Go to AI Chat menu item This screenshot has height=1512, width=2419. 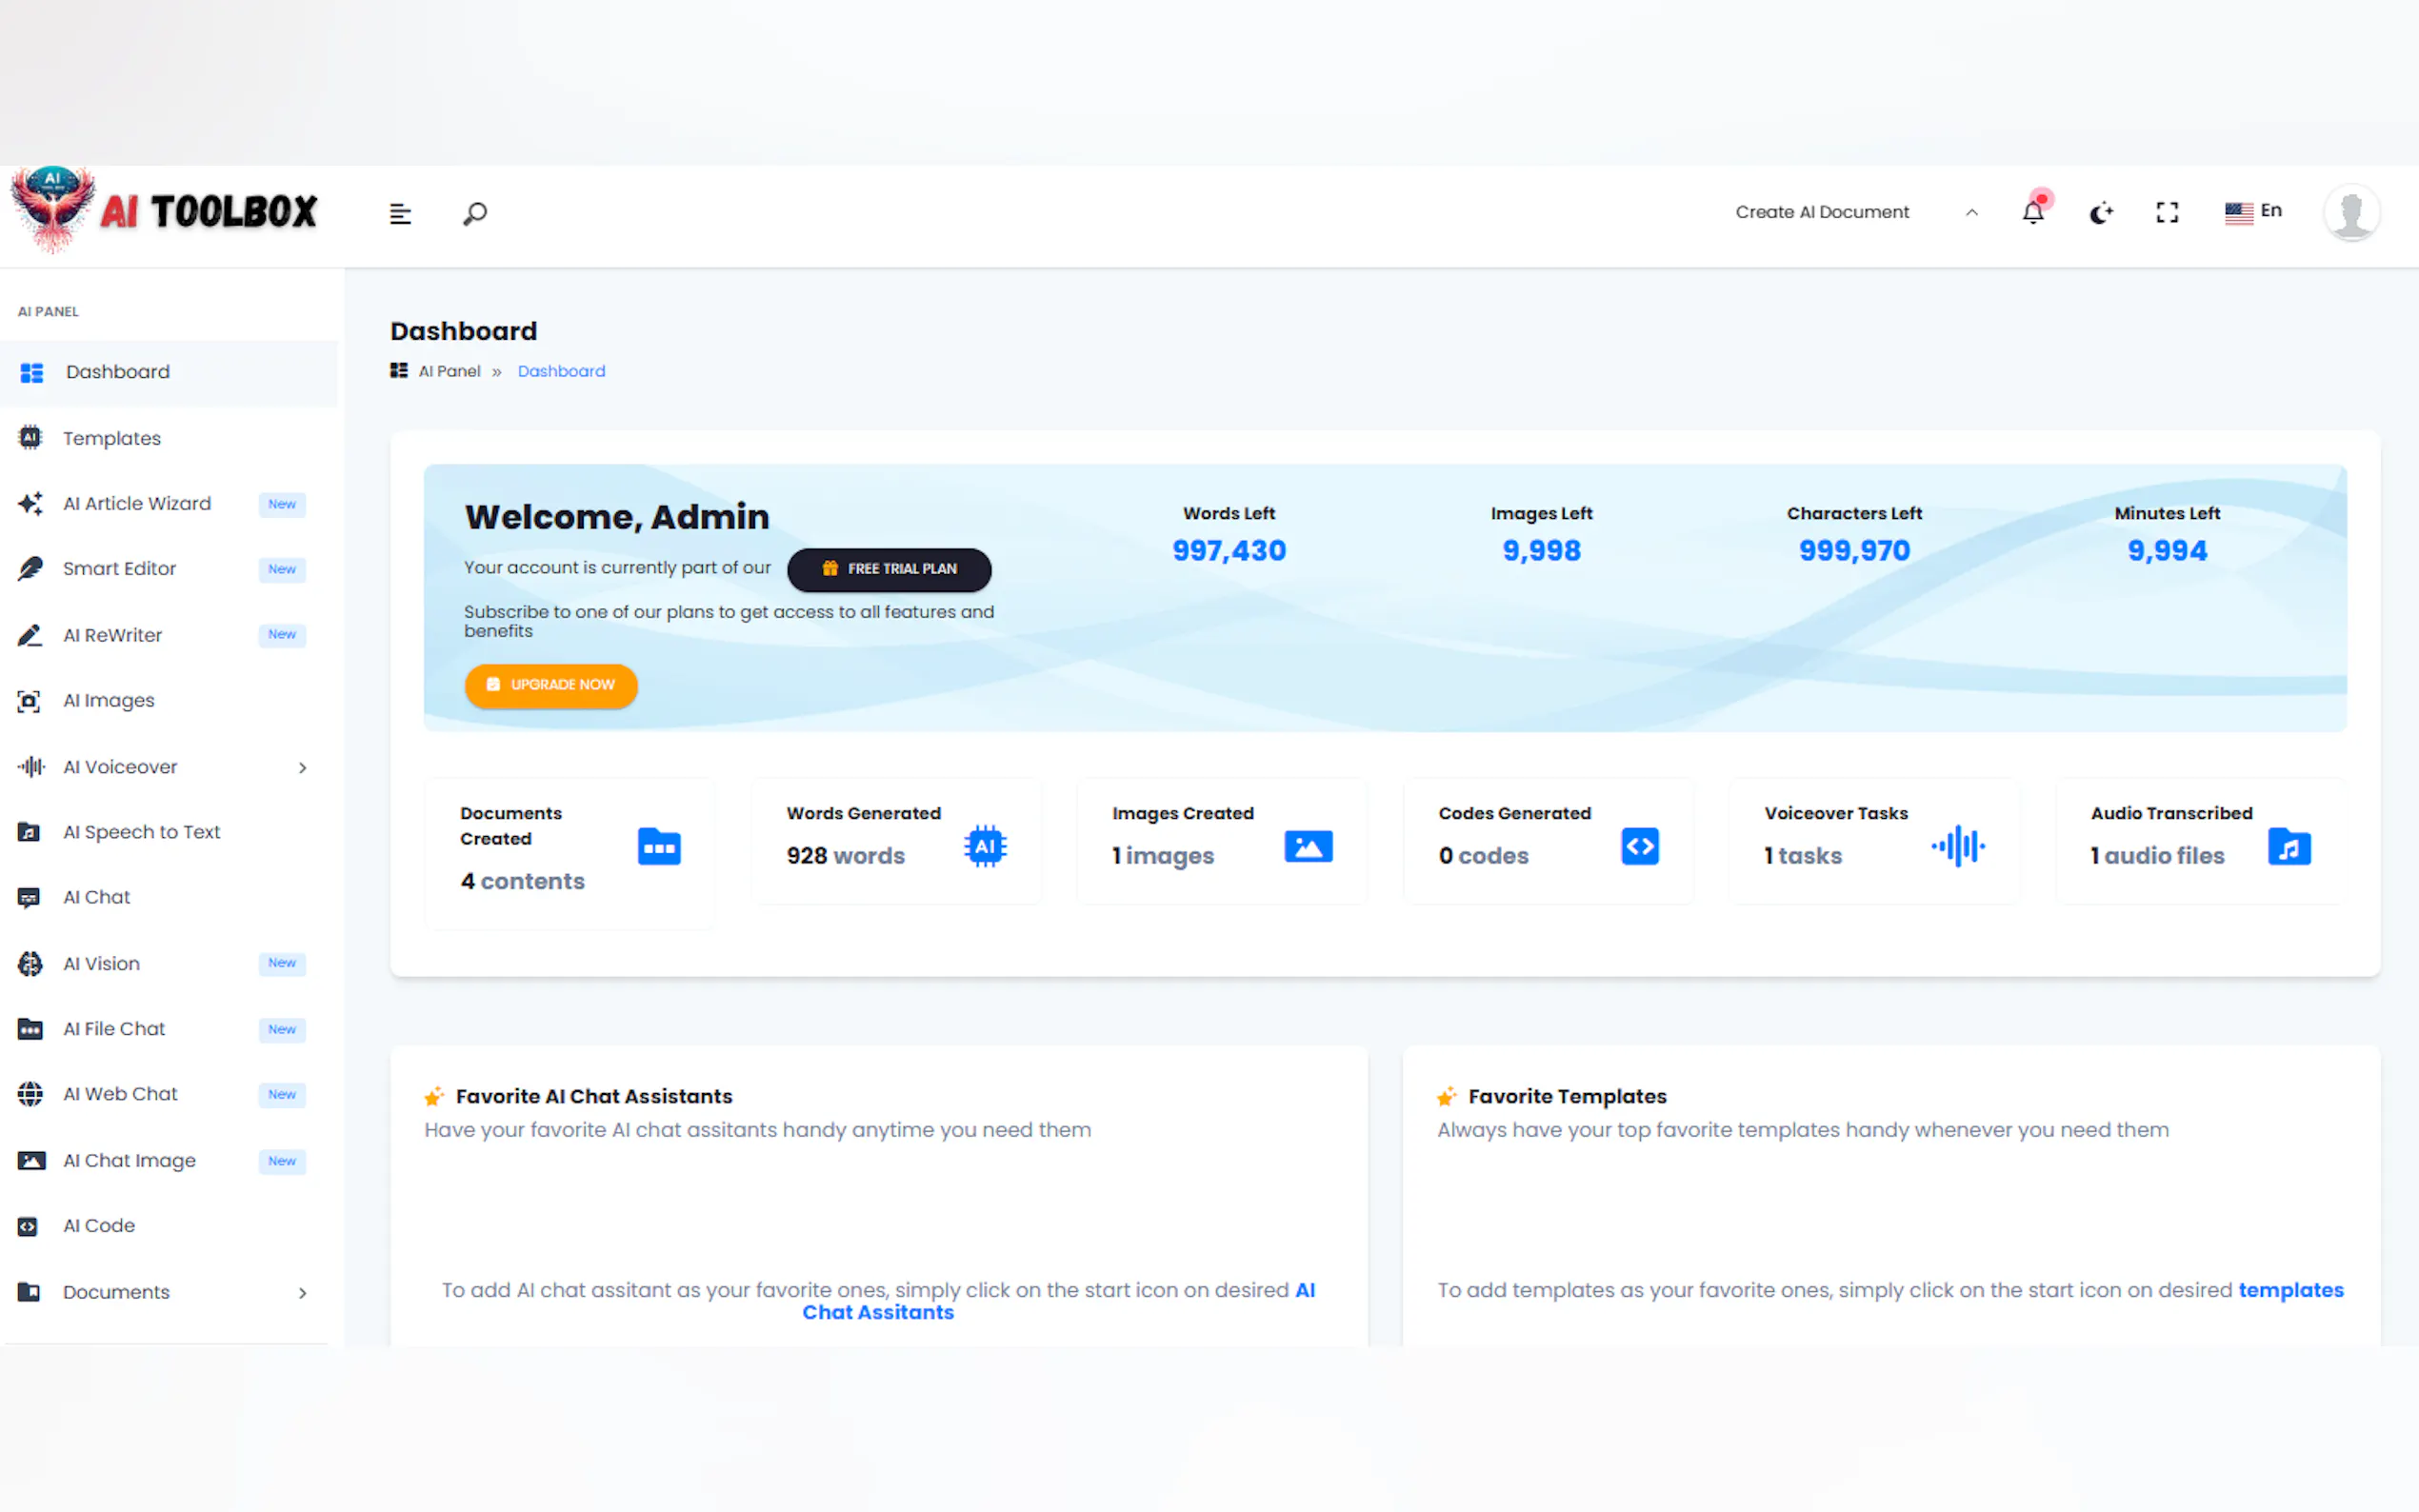coord(97,897)
